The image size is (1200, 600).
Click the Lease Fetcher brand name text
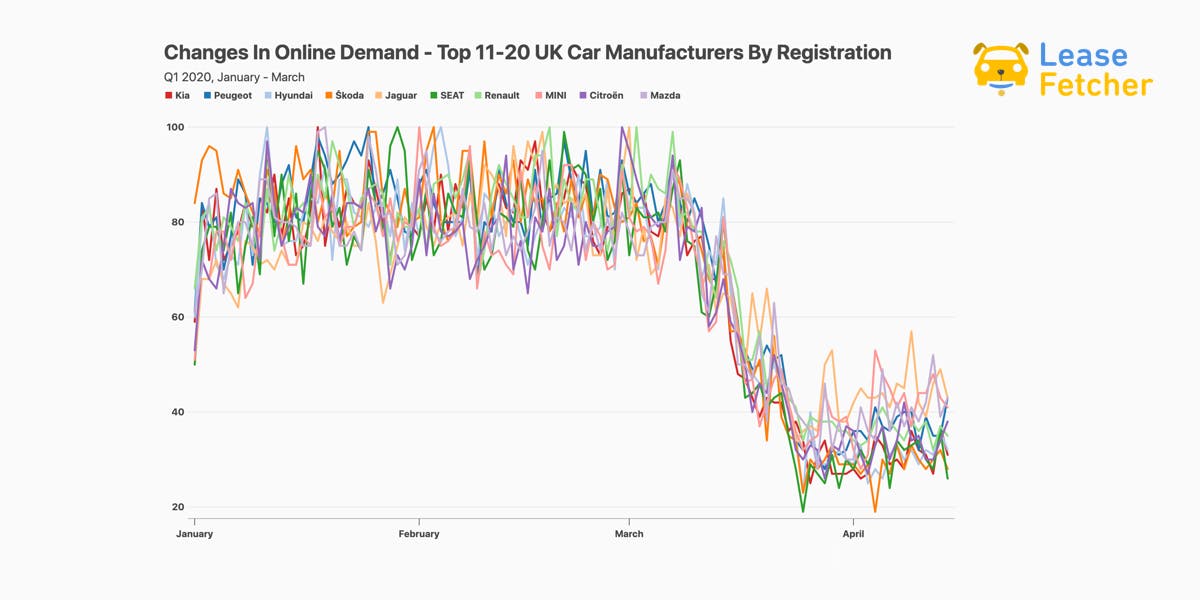(1095, 69)
